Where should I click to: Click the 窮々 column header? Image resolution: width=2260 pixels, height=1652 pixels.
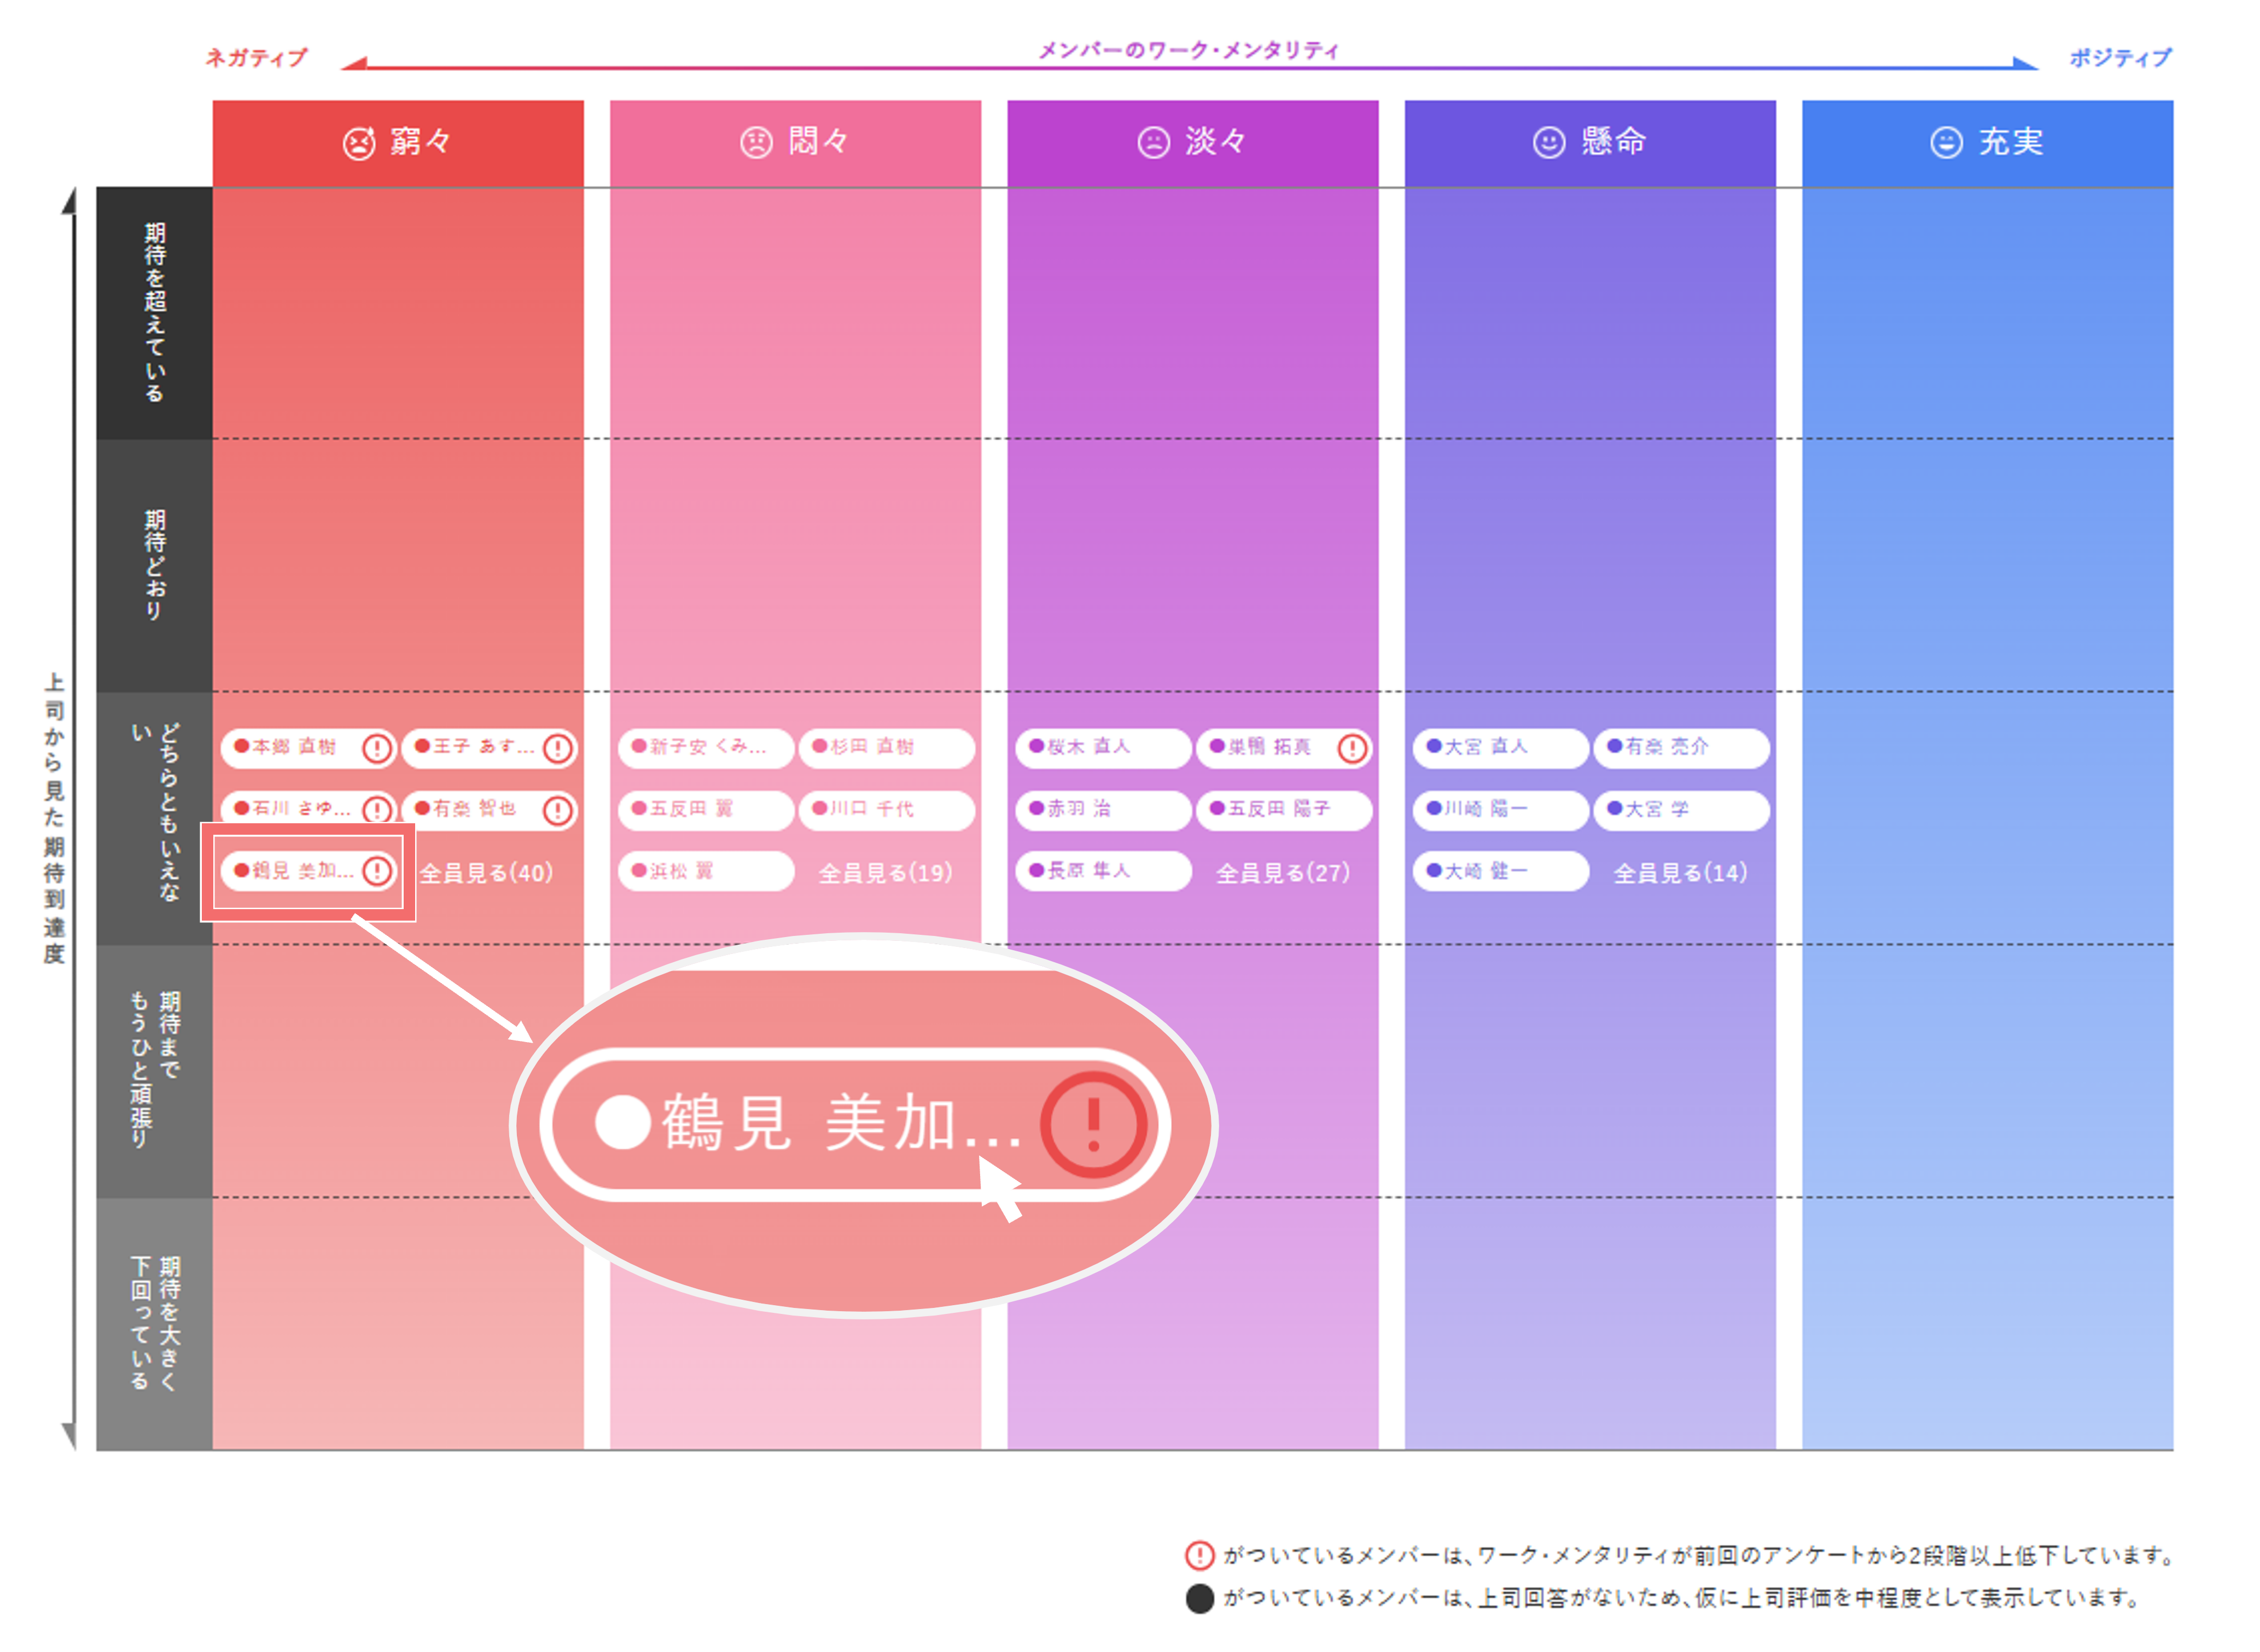click(x=398, y=143)
